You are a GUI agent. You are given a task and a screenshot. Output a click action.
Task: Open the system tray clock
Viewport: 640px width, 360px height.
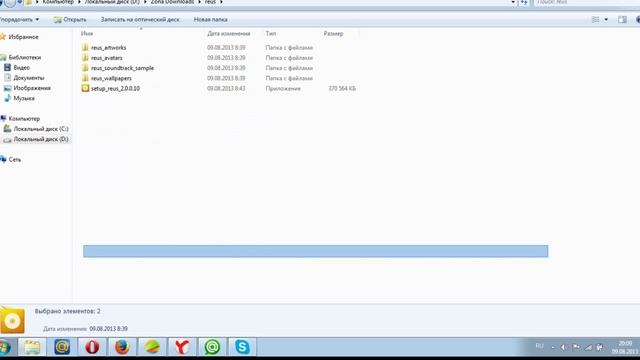pos(625,347)
